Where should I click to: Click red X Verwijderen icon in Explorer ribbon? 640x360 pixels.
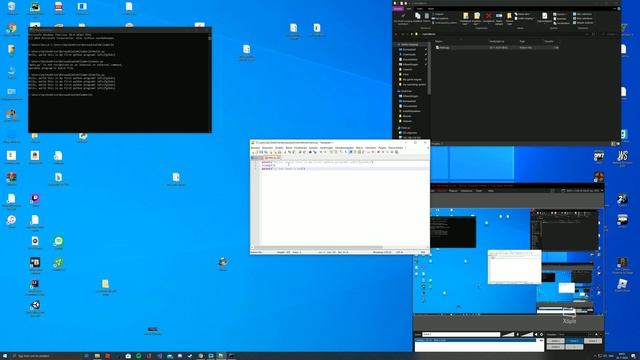click(488, 16)
